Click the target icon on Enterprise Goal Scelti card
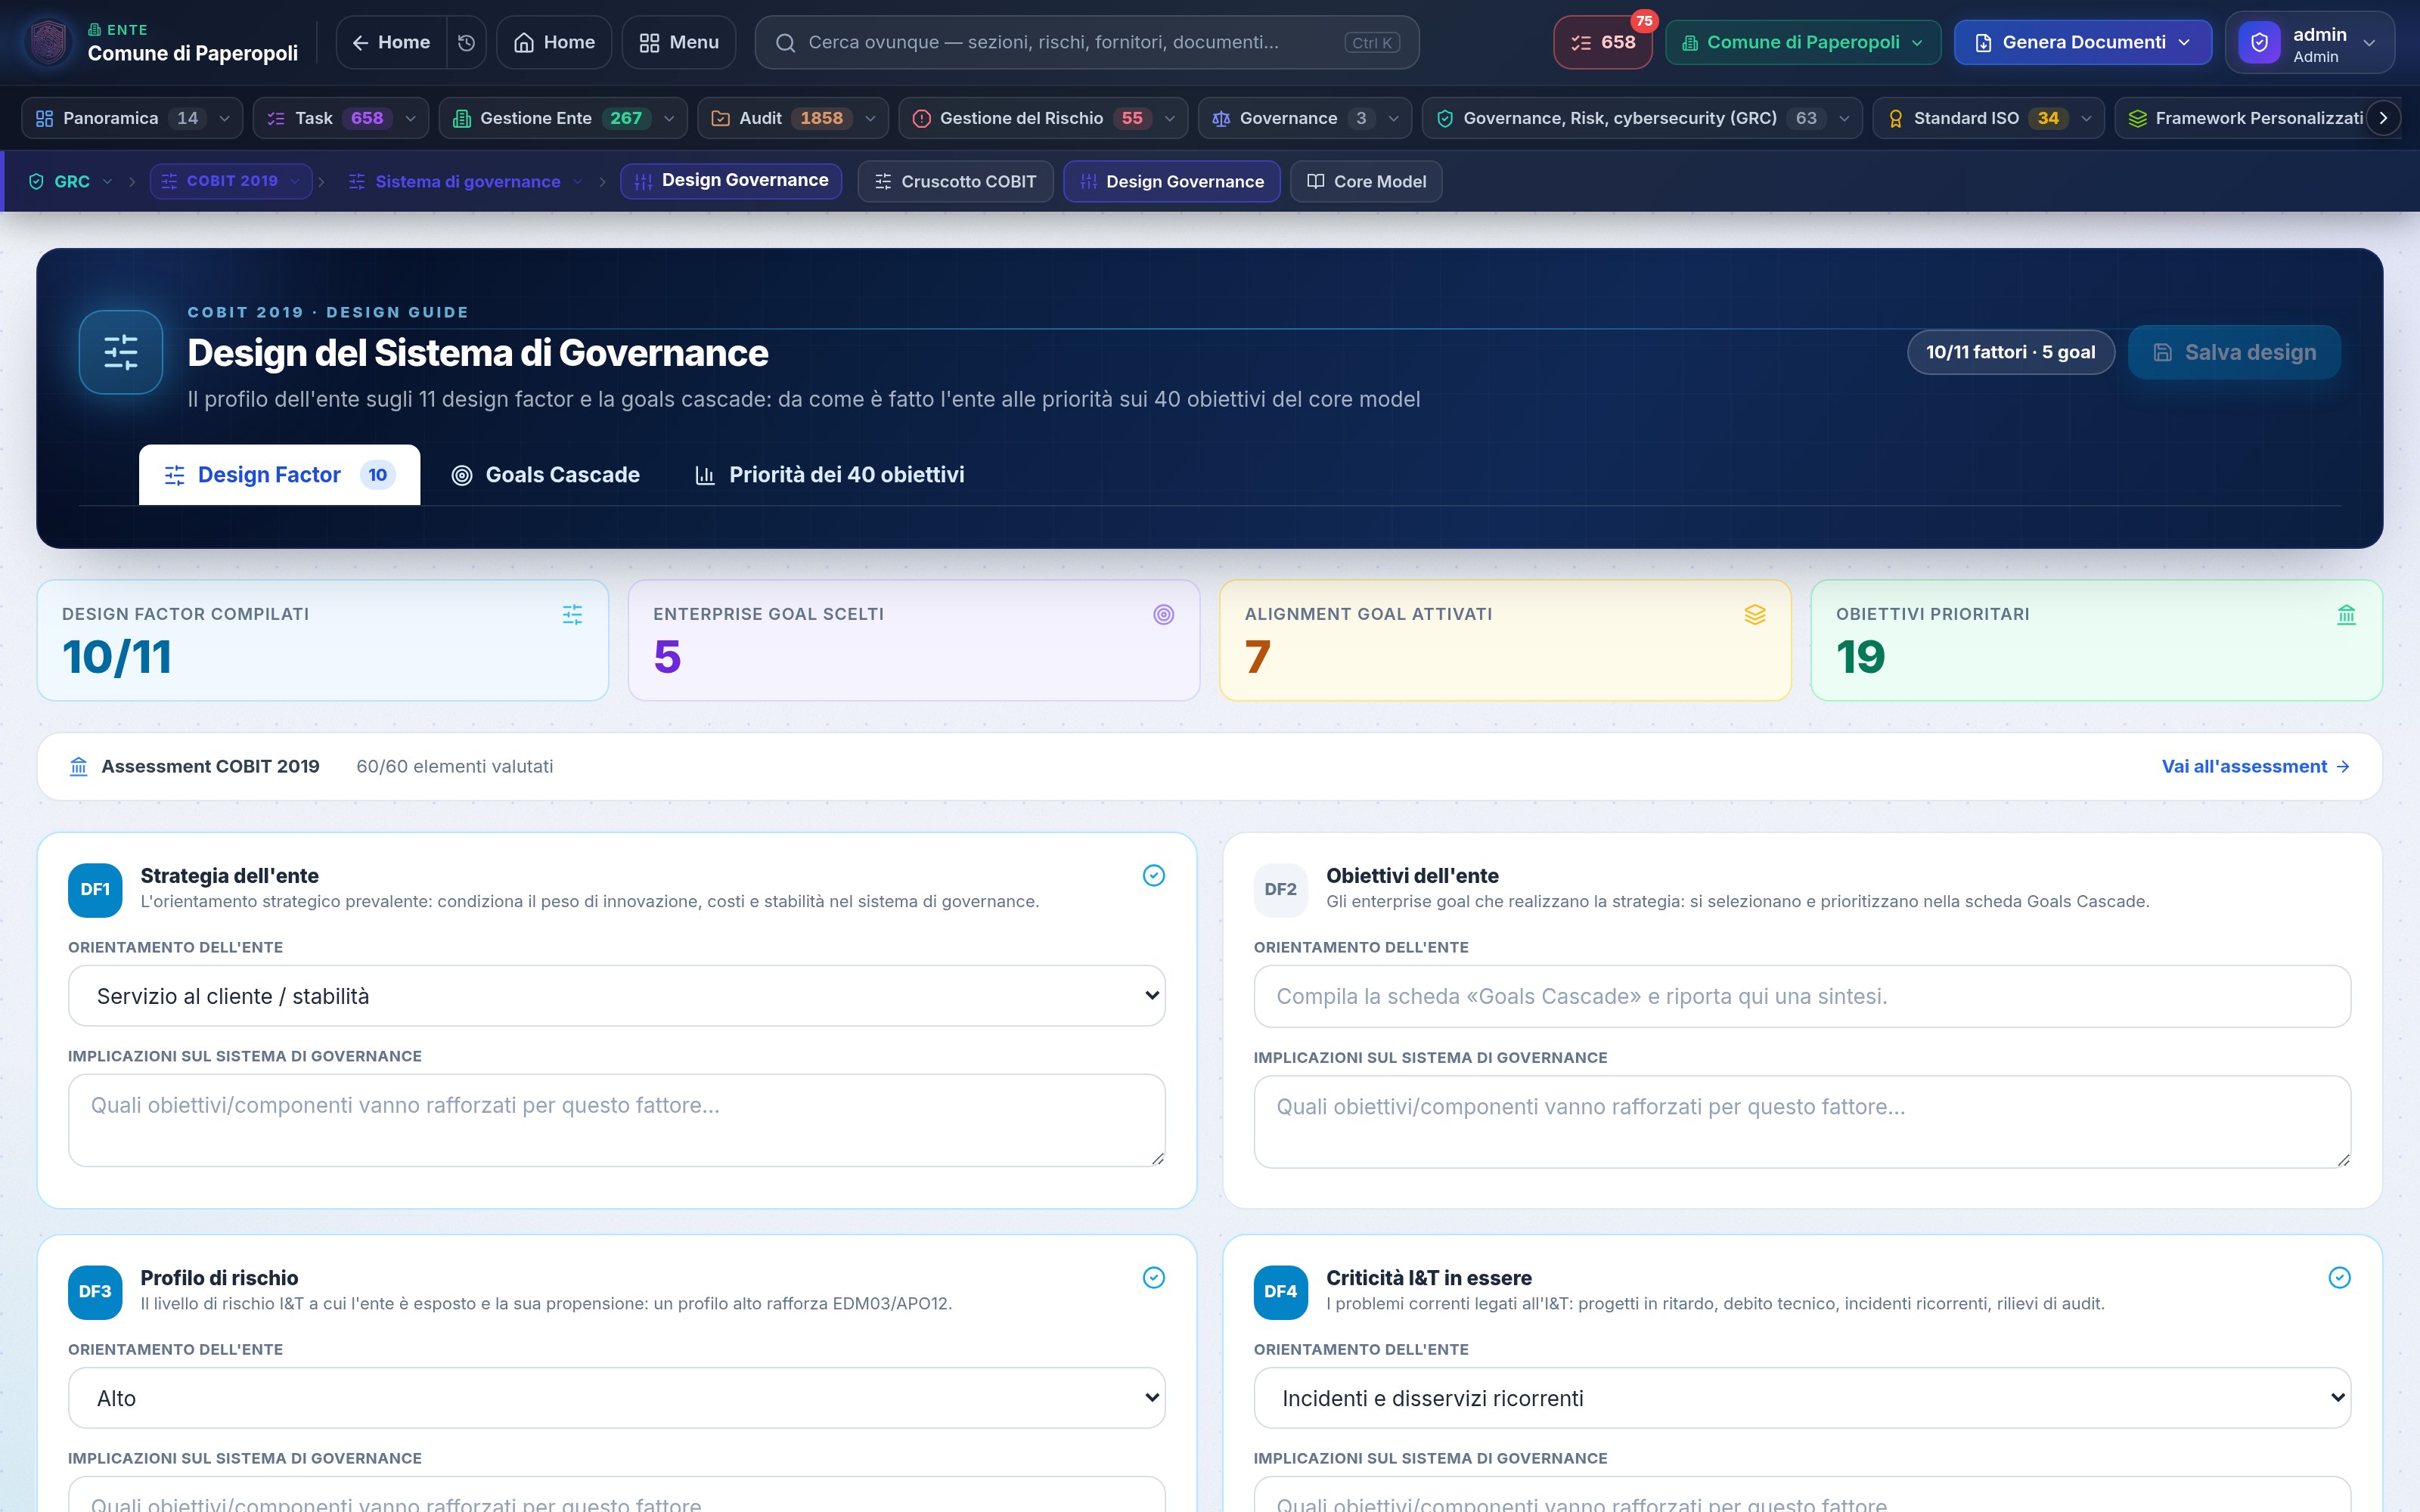 point(1163,614)
